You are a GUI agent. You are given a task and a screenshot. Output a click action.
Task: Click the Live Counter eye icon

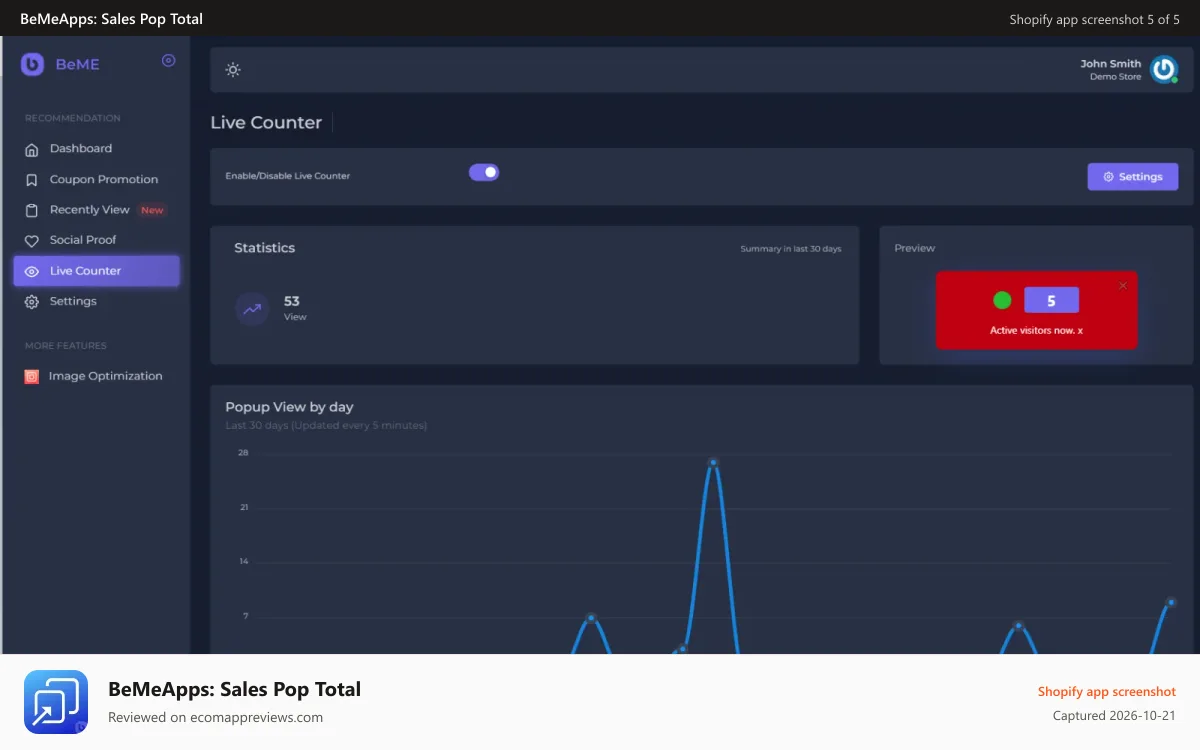(x=31, y=271)
